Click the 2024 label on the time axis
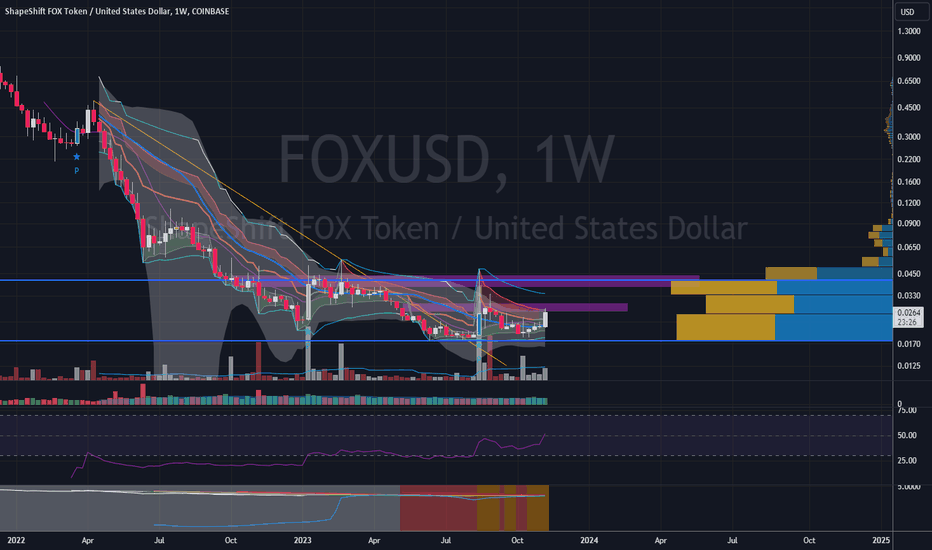The height and width of the screenshot is (550, 932). pyautogui.click(x=589, y=540)
